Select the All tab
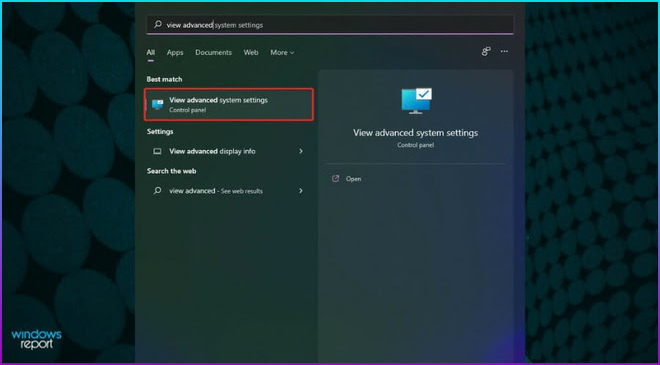Image resolution: width=660 pixels, height=365 pixels. 151,53
